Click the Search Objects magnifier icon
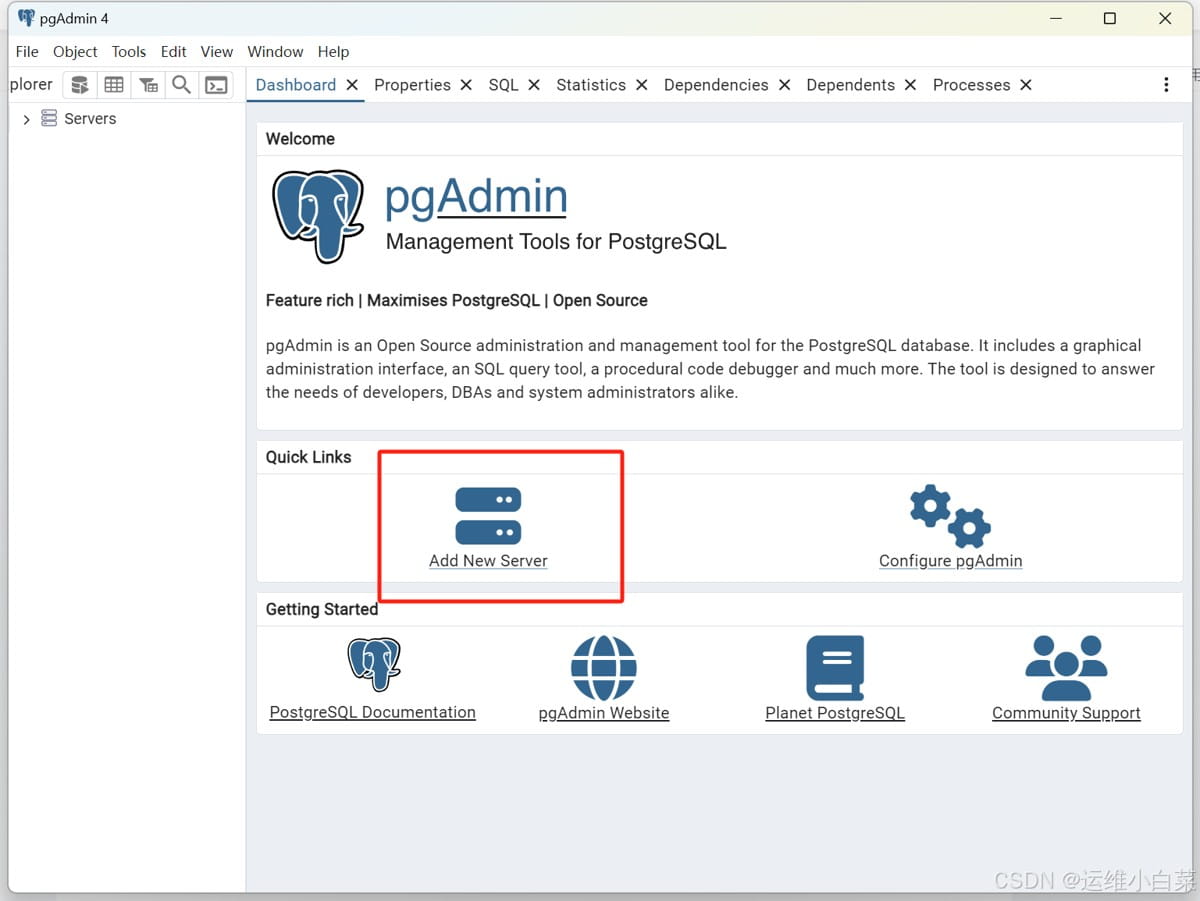This screenshot has height=901, width=1200. coord(181,85)
